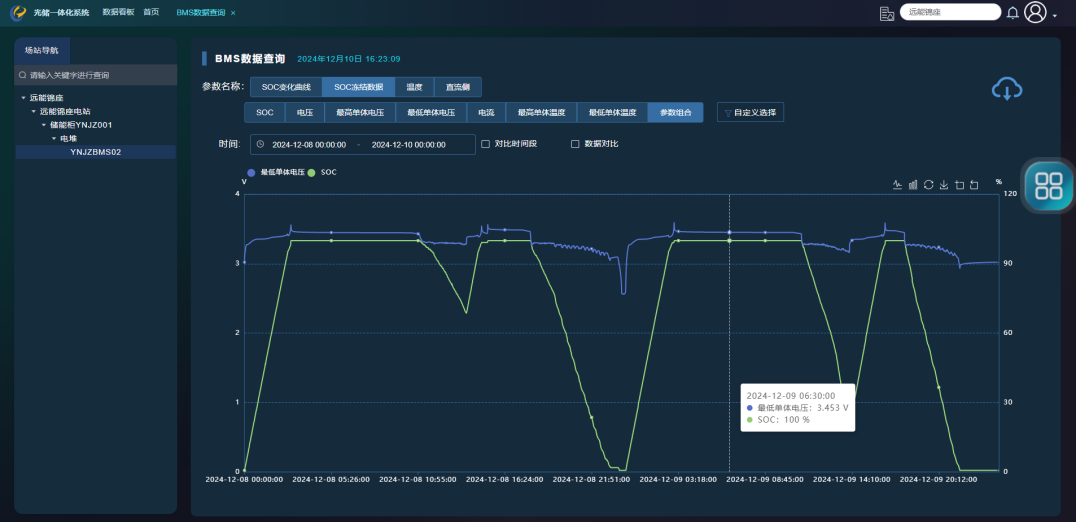Click the chart restore/refresh icon
This screenshot has height=522, width=1076.
(928, 185)
